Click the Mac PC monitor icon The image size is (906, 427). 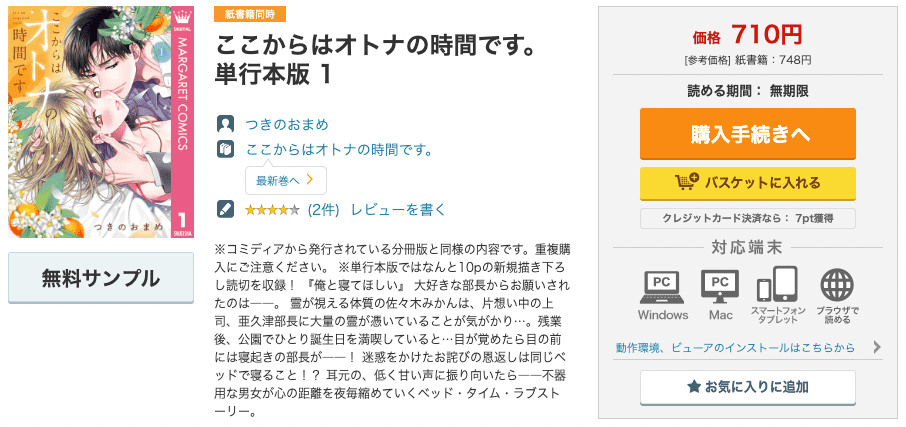720,287
